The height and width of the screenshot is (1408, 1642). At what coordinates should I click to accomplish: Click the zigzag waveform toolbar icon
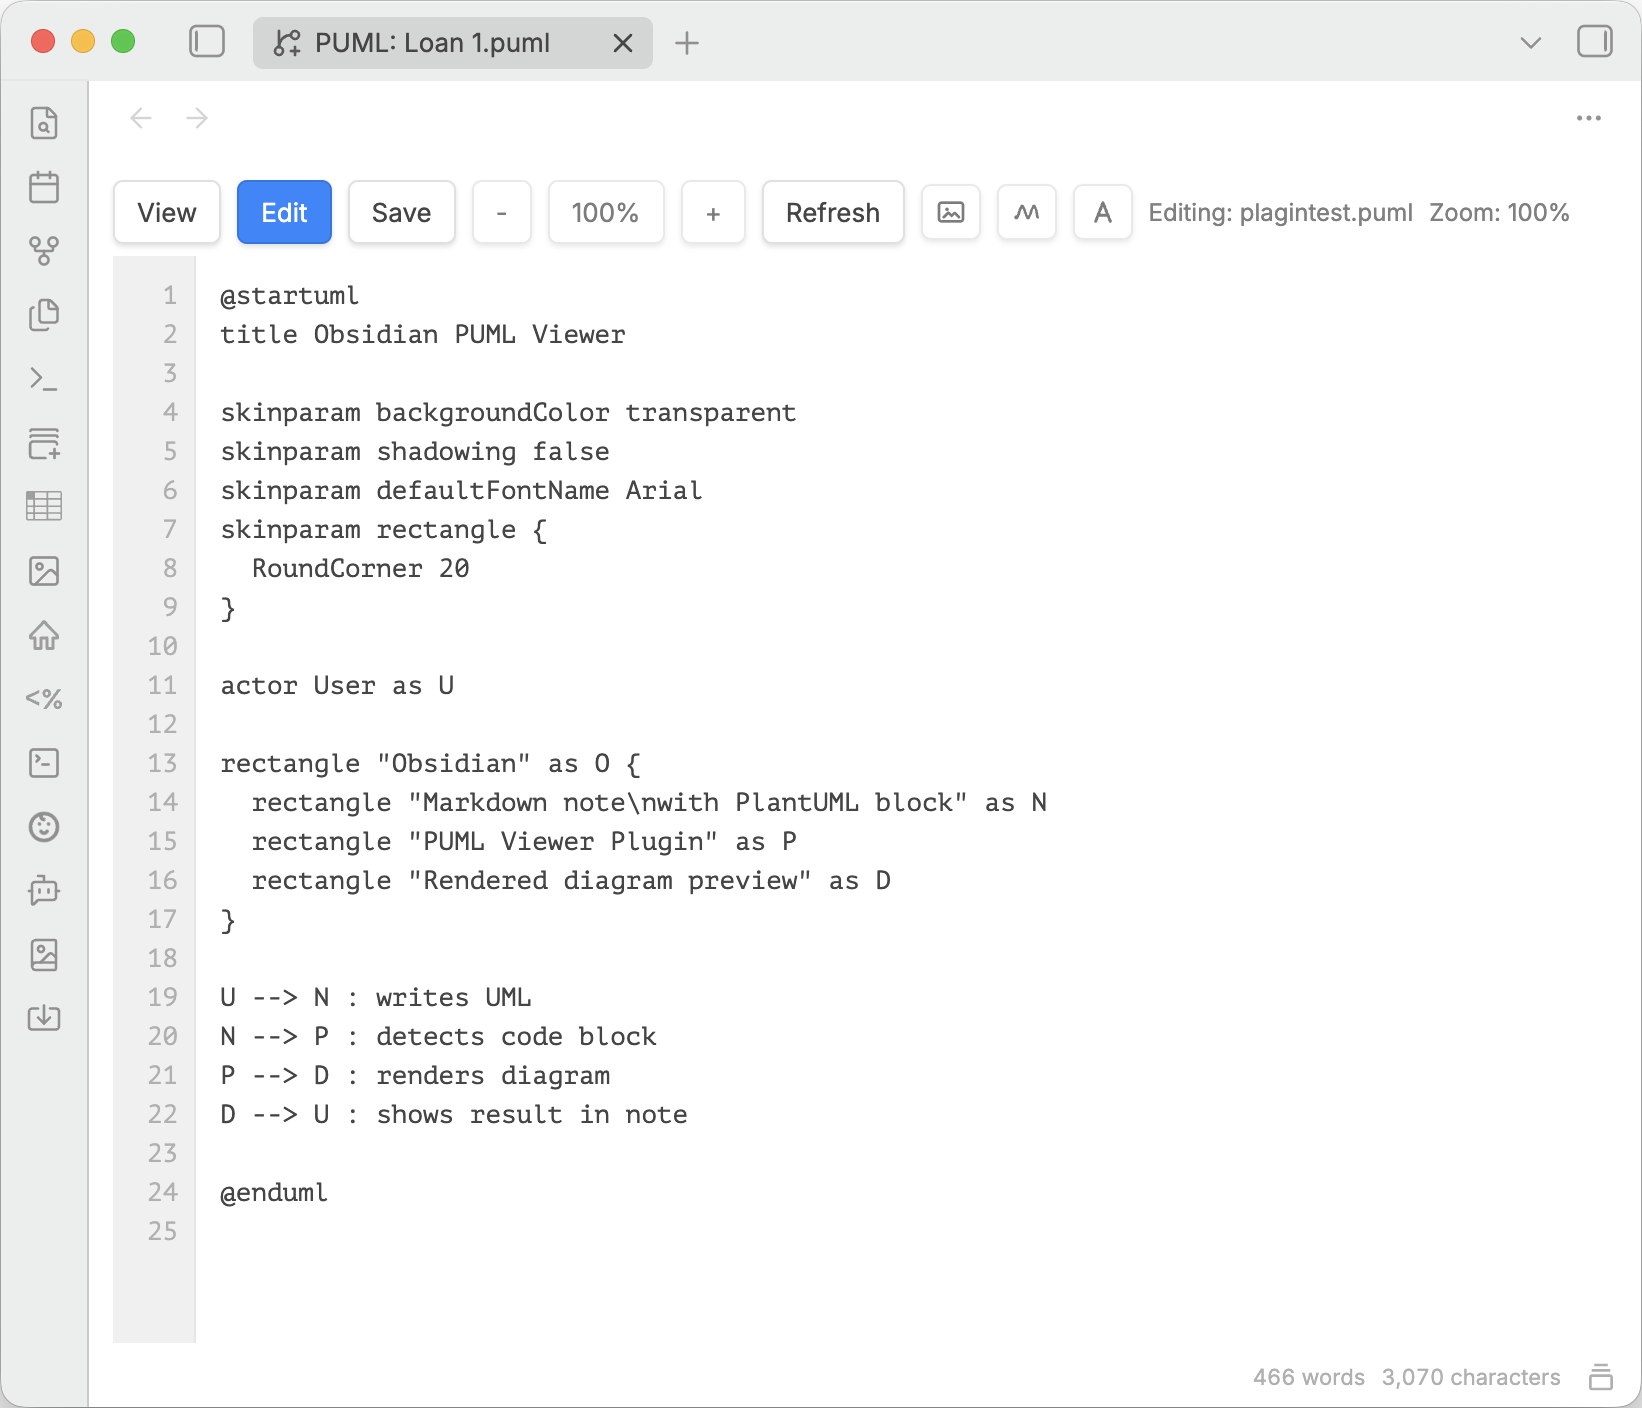click(1027, 212)
